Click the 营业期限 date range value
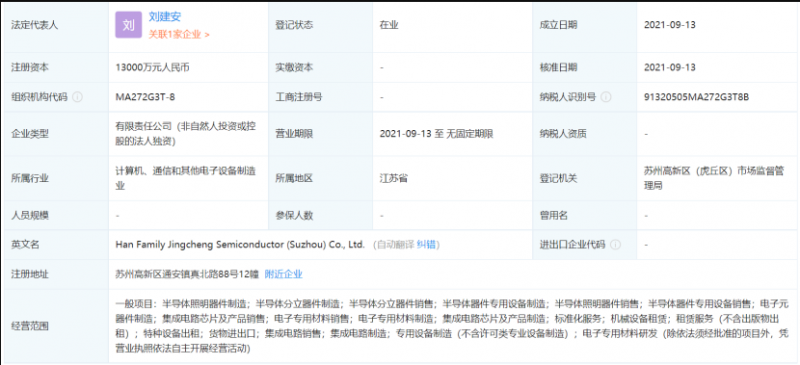 (436, 134)
